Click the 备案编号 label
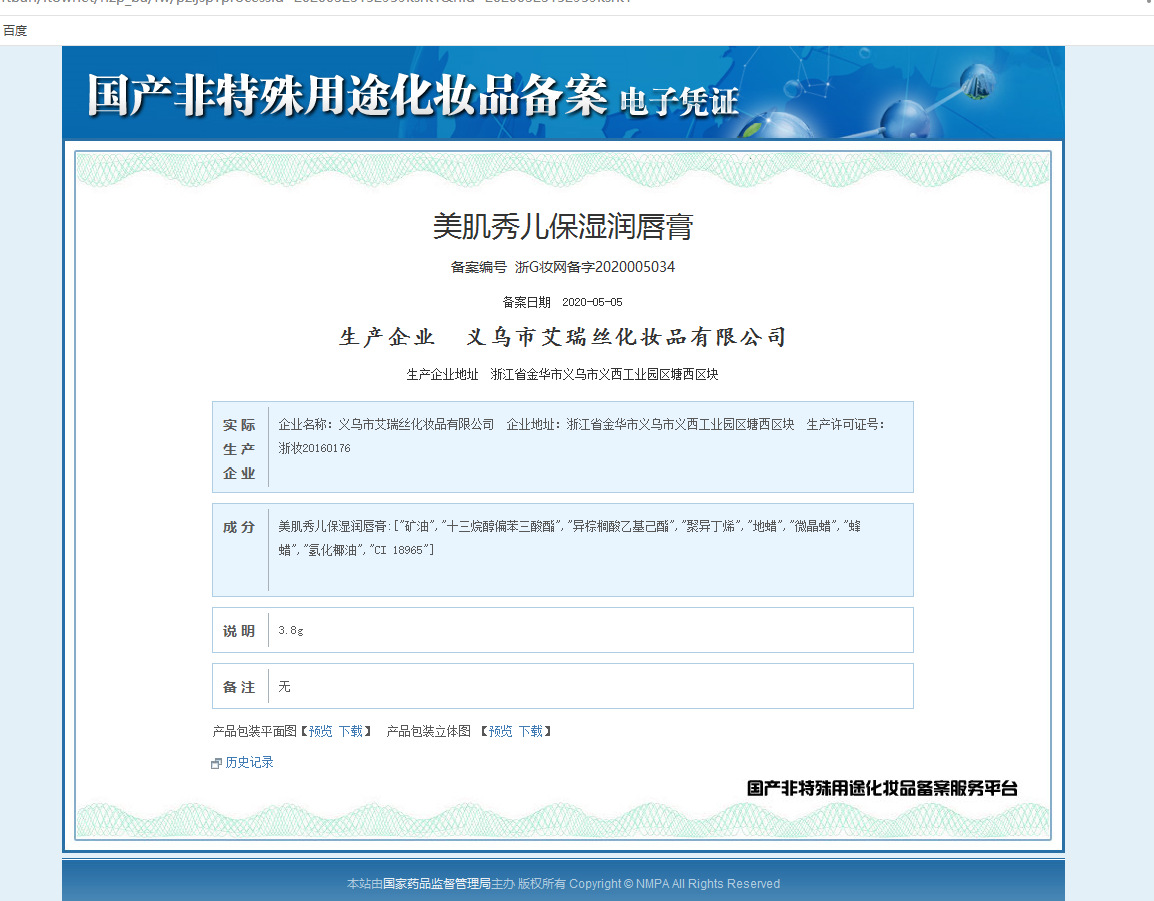The image size is (1154, 901). 478,266
